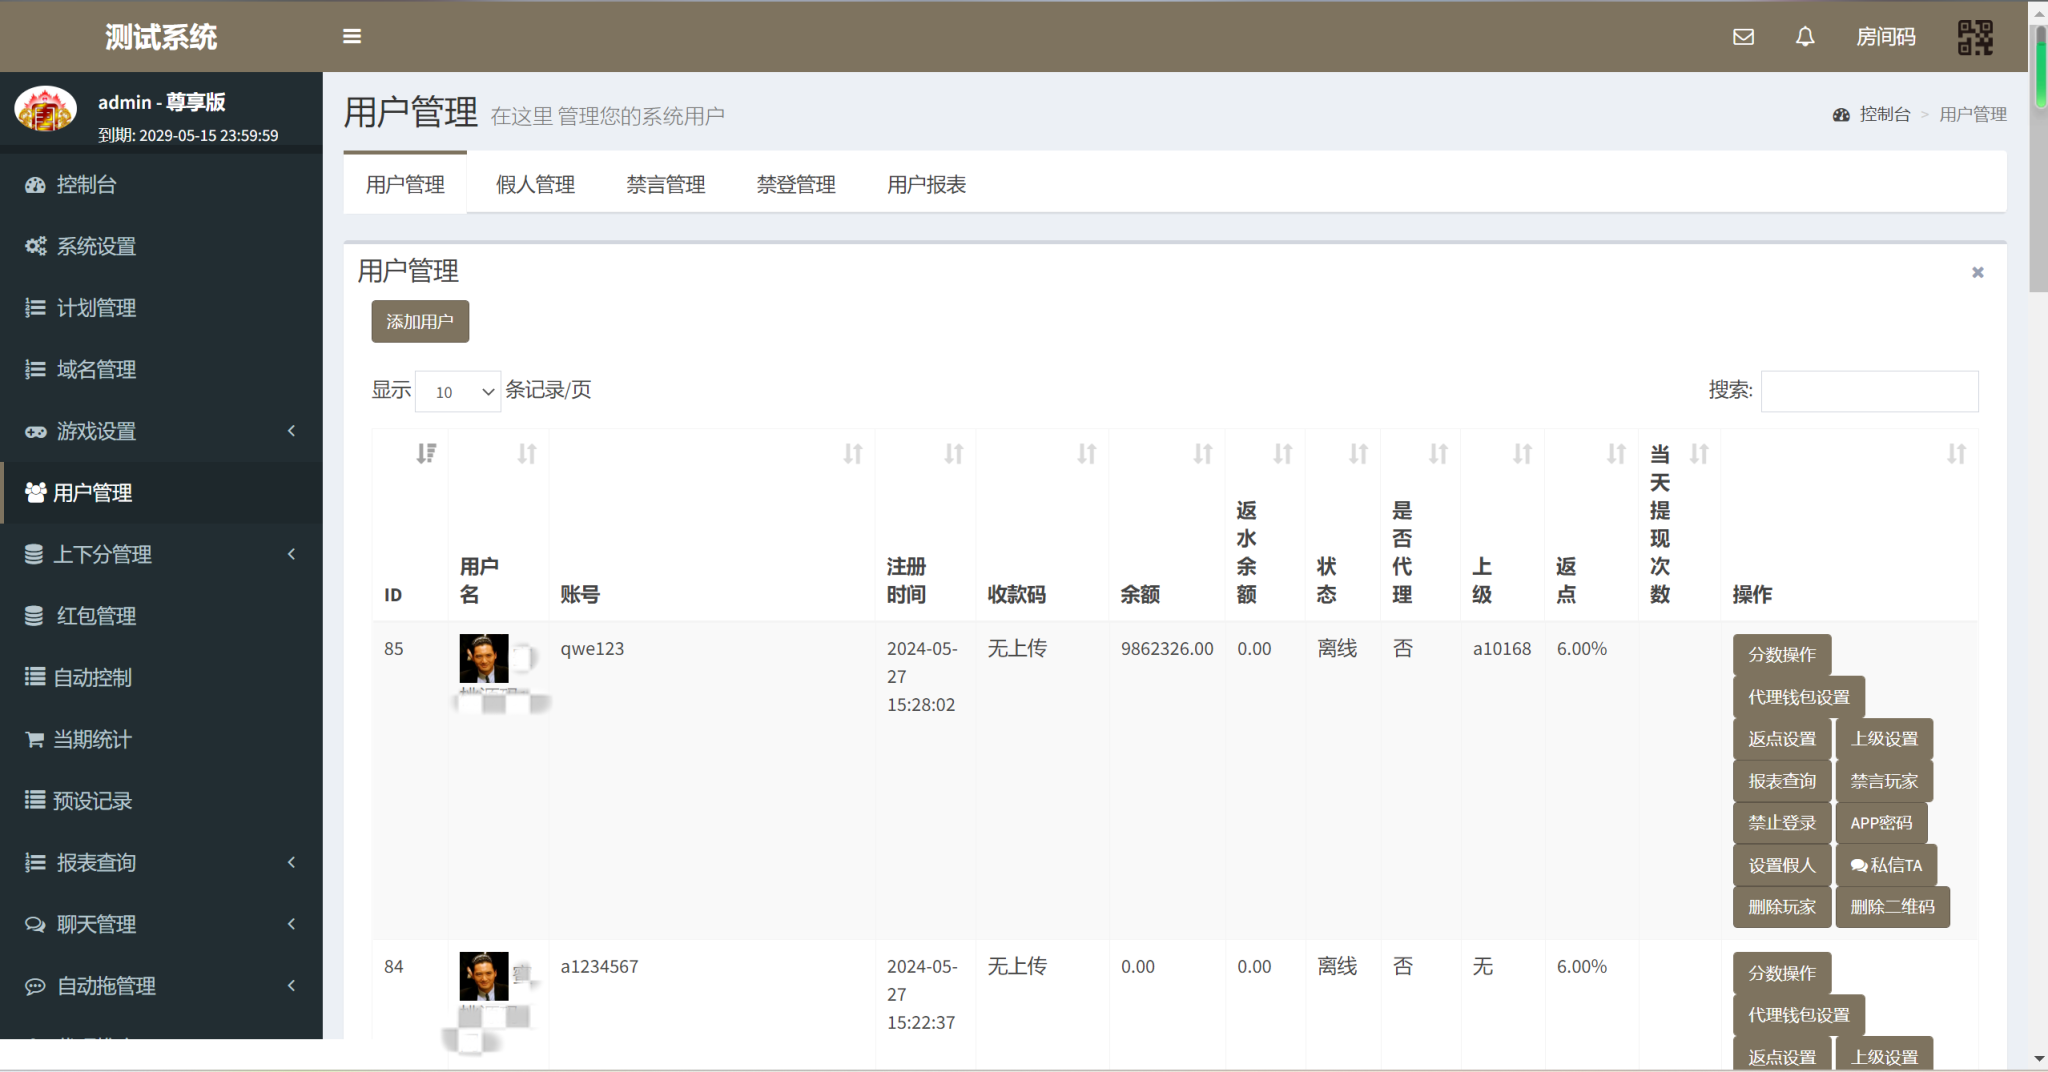Click the page vertical scrollbar thumb
Image resolution: width=2048 pixels, height=1072 pixels.
[2037, 160]
